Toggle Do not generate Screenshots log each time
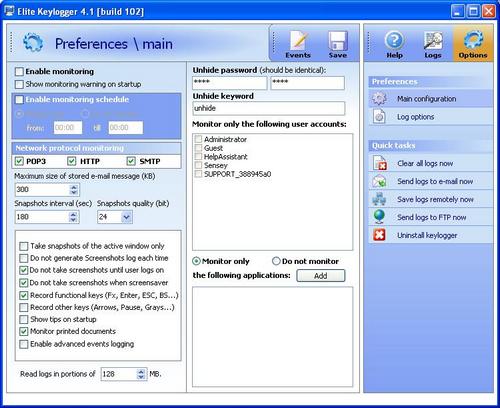 [24, 258]
